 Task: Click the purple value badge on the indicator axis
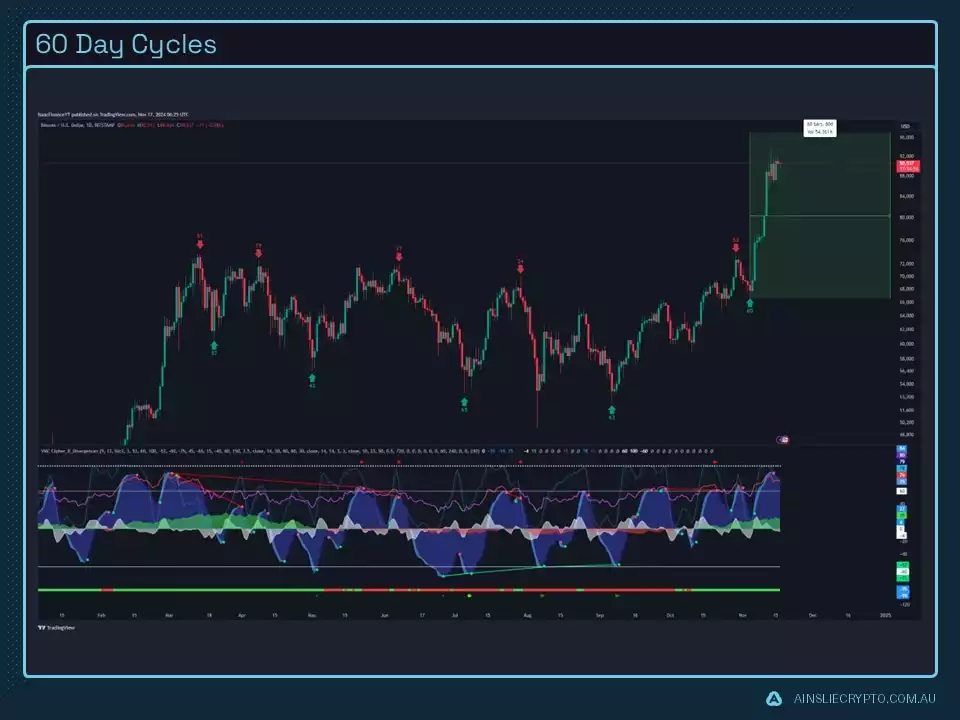point(901,455)
